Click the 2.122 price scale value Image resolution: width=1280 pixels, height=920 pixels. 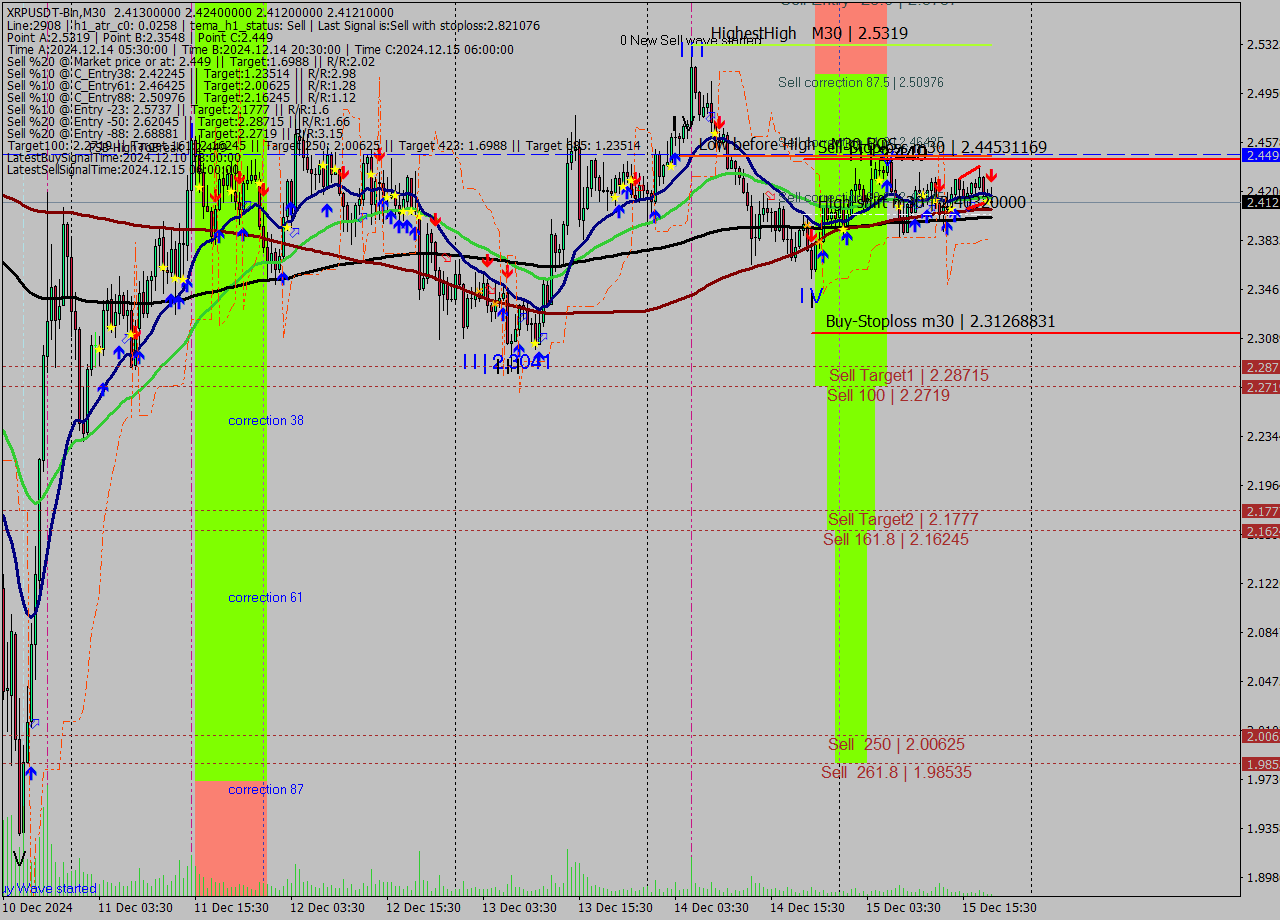point(1263,584)
